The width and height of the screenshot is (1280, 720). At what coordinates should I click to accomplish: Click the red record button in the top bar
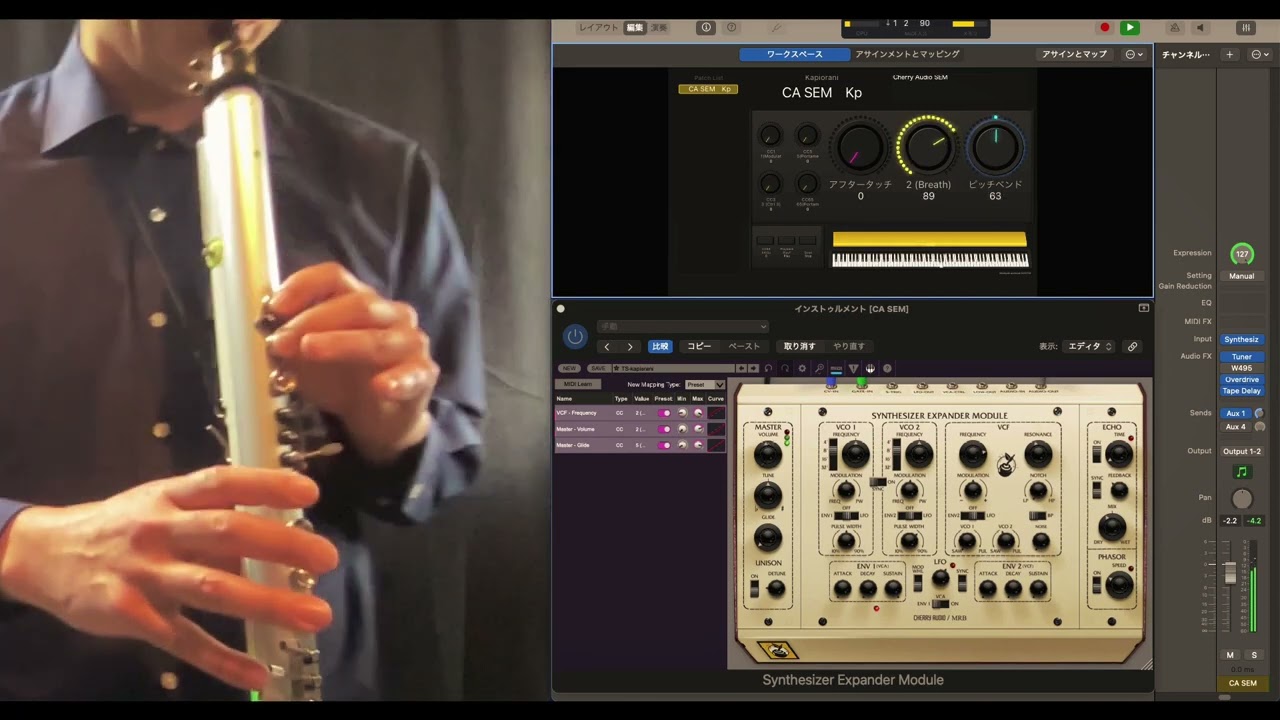(1105, 28)
